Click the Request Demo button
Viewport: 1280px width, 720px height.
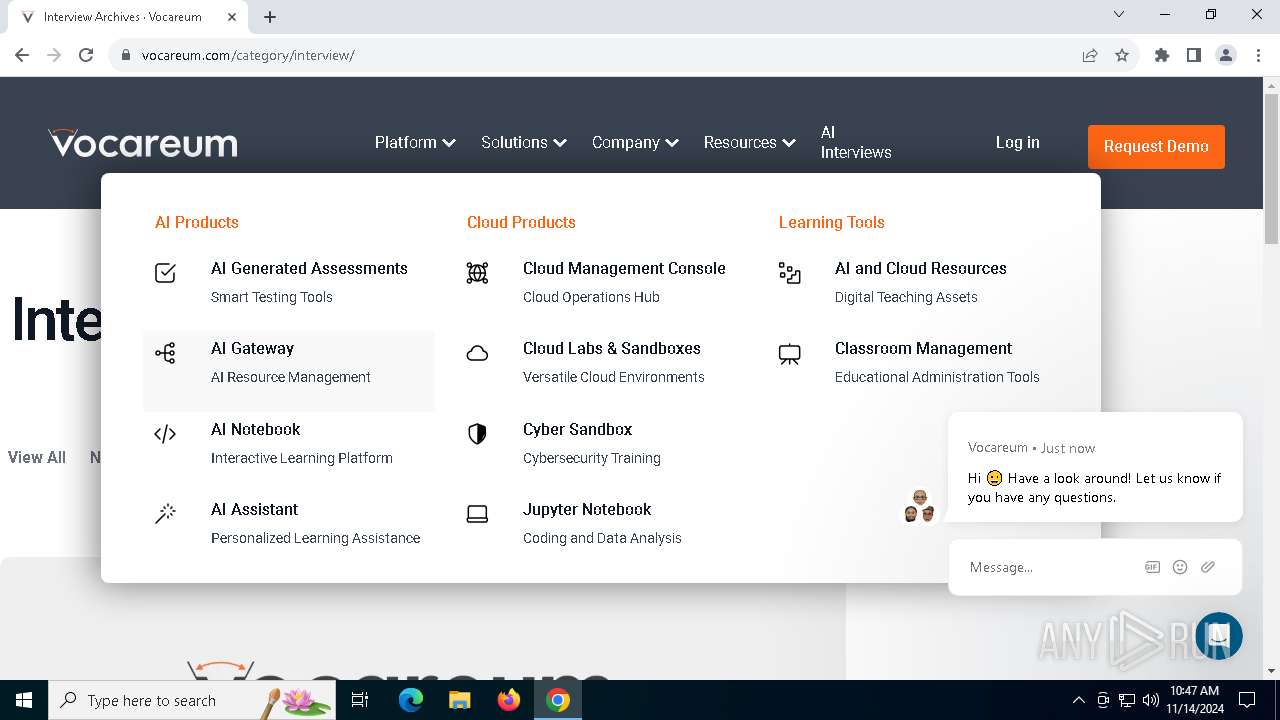[1156, 146]
